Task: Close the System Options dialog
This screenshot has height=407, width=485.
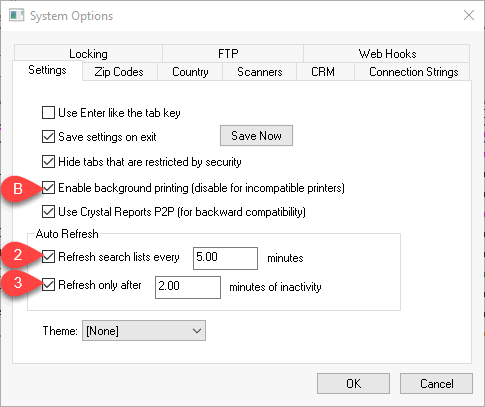Action: tap(469, 15)
